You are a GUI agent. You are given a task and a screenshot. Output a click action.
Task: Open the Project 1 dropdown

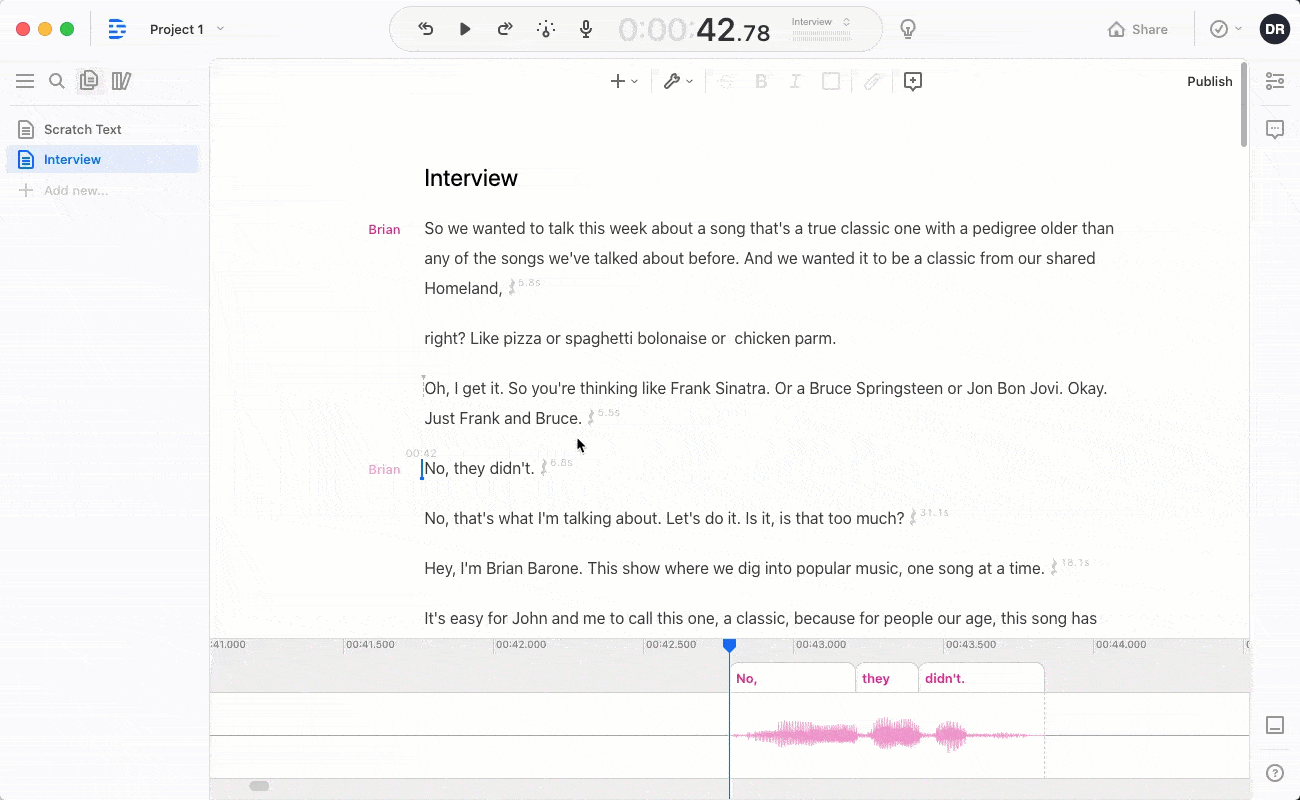point(186,29)
